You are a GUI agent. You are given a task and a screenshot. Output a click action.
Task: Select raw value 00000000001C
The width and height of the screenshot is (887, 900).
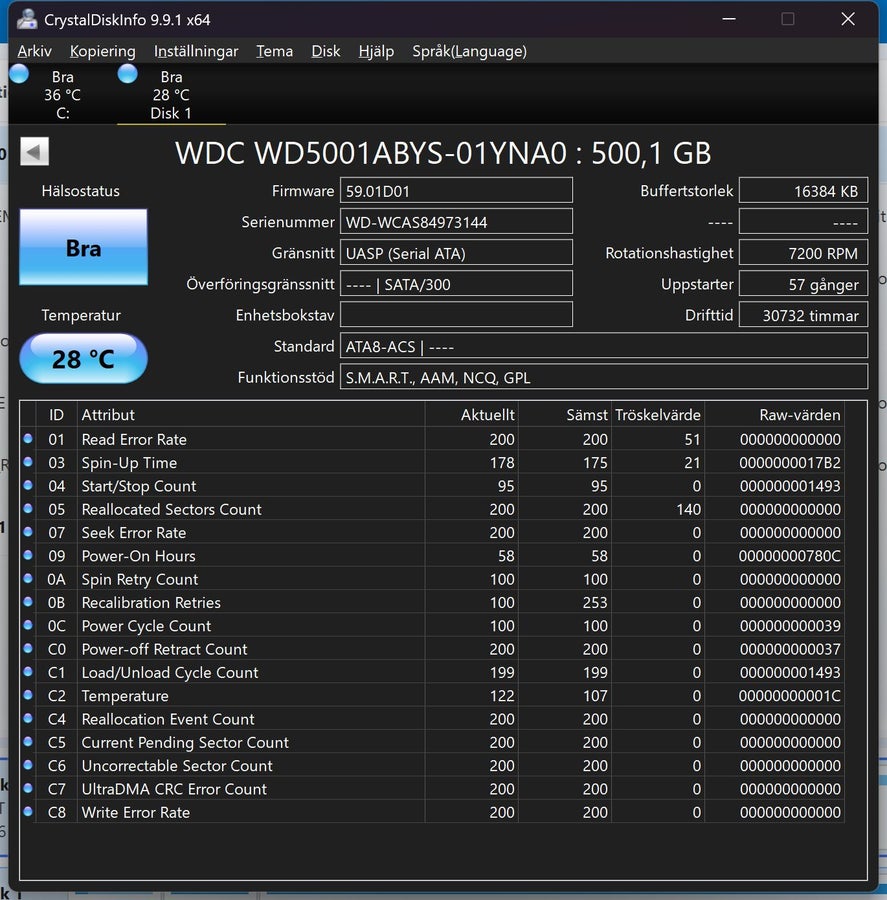pos(790,696)
